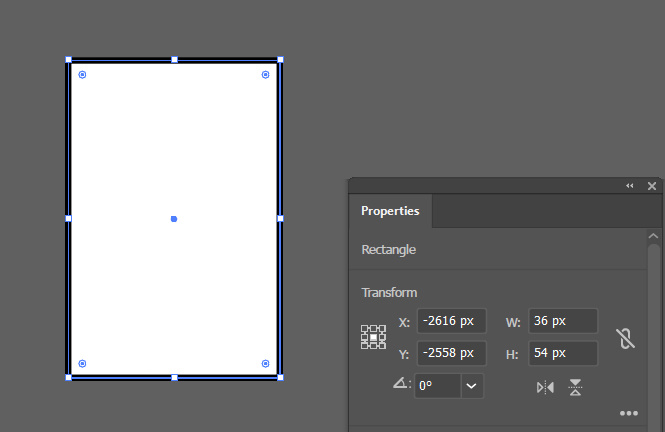Collapse the Properties panel with double arrows
Viewport: 665px width, 432px height.
tap(630, 186)
